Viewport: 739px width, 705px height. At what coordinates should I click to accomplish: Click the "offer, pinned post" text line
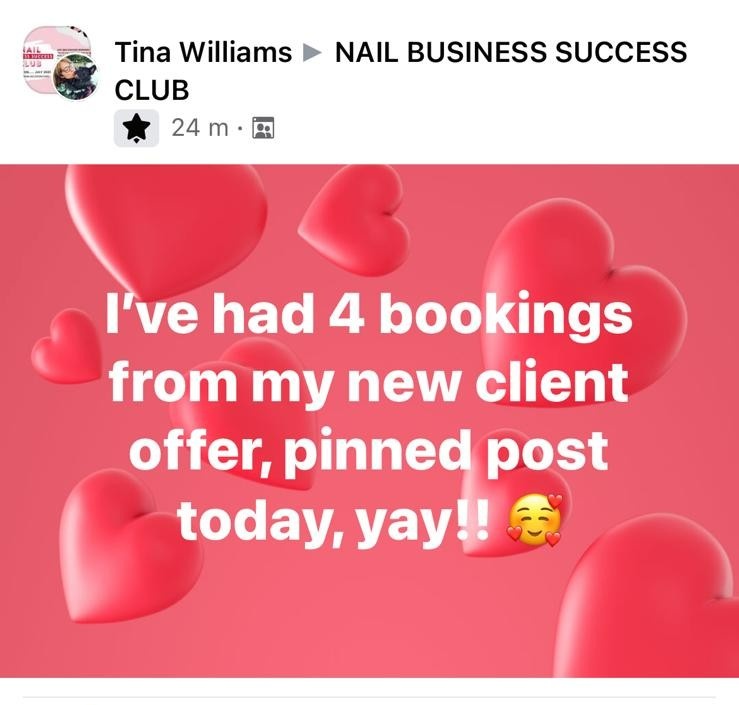click(x=368, y=451)
